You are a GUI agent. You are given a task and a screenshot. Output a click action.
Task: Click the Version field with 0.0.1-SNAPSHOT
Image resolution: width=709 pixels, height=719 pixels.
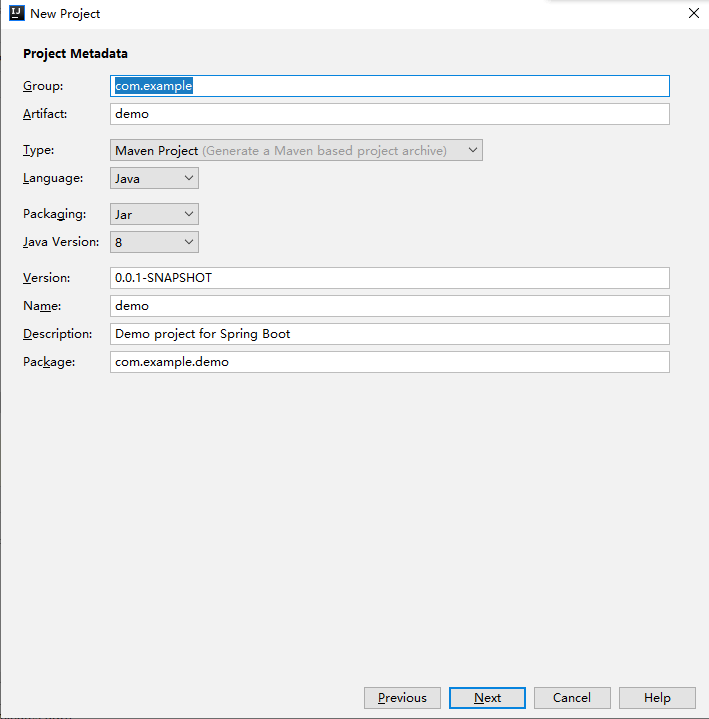tap(389, 278)
